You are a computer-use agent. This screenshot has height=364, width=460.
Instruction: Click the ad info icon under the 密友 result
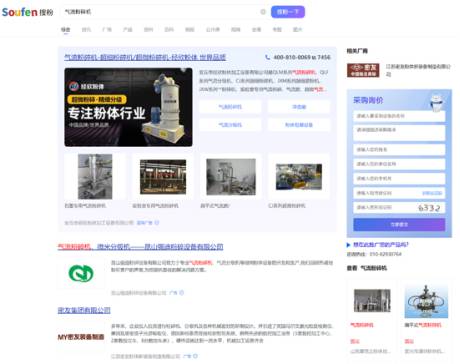pos(196,356)
